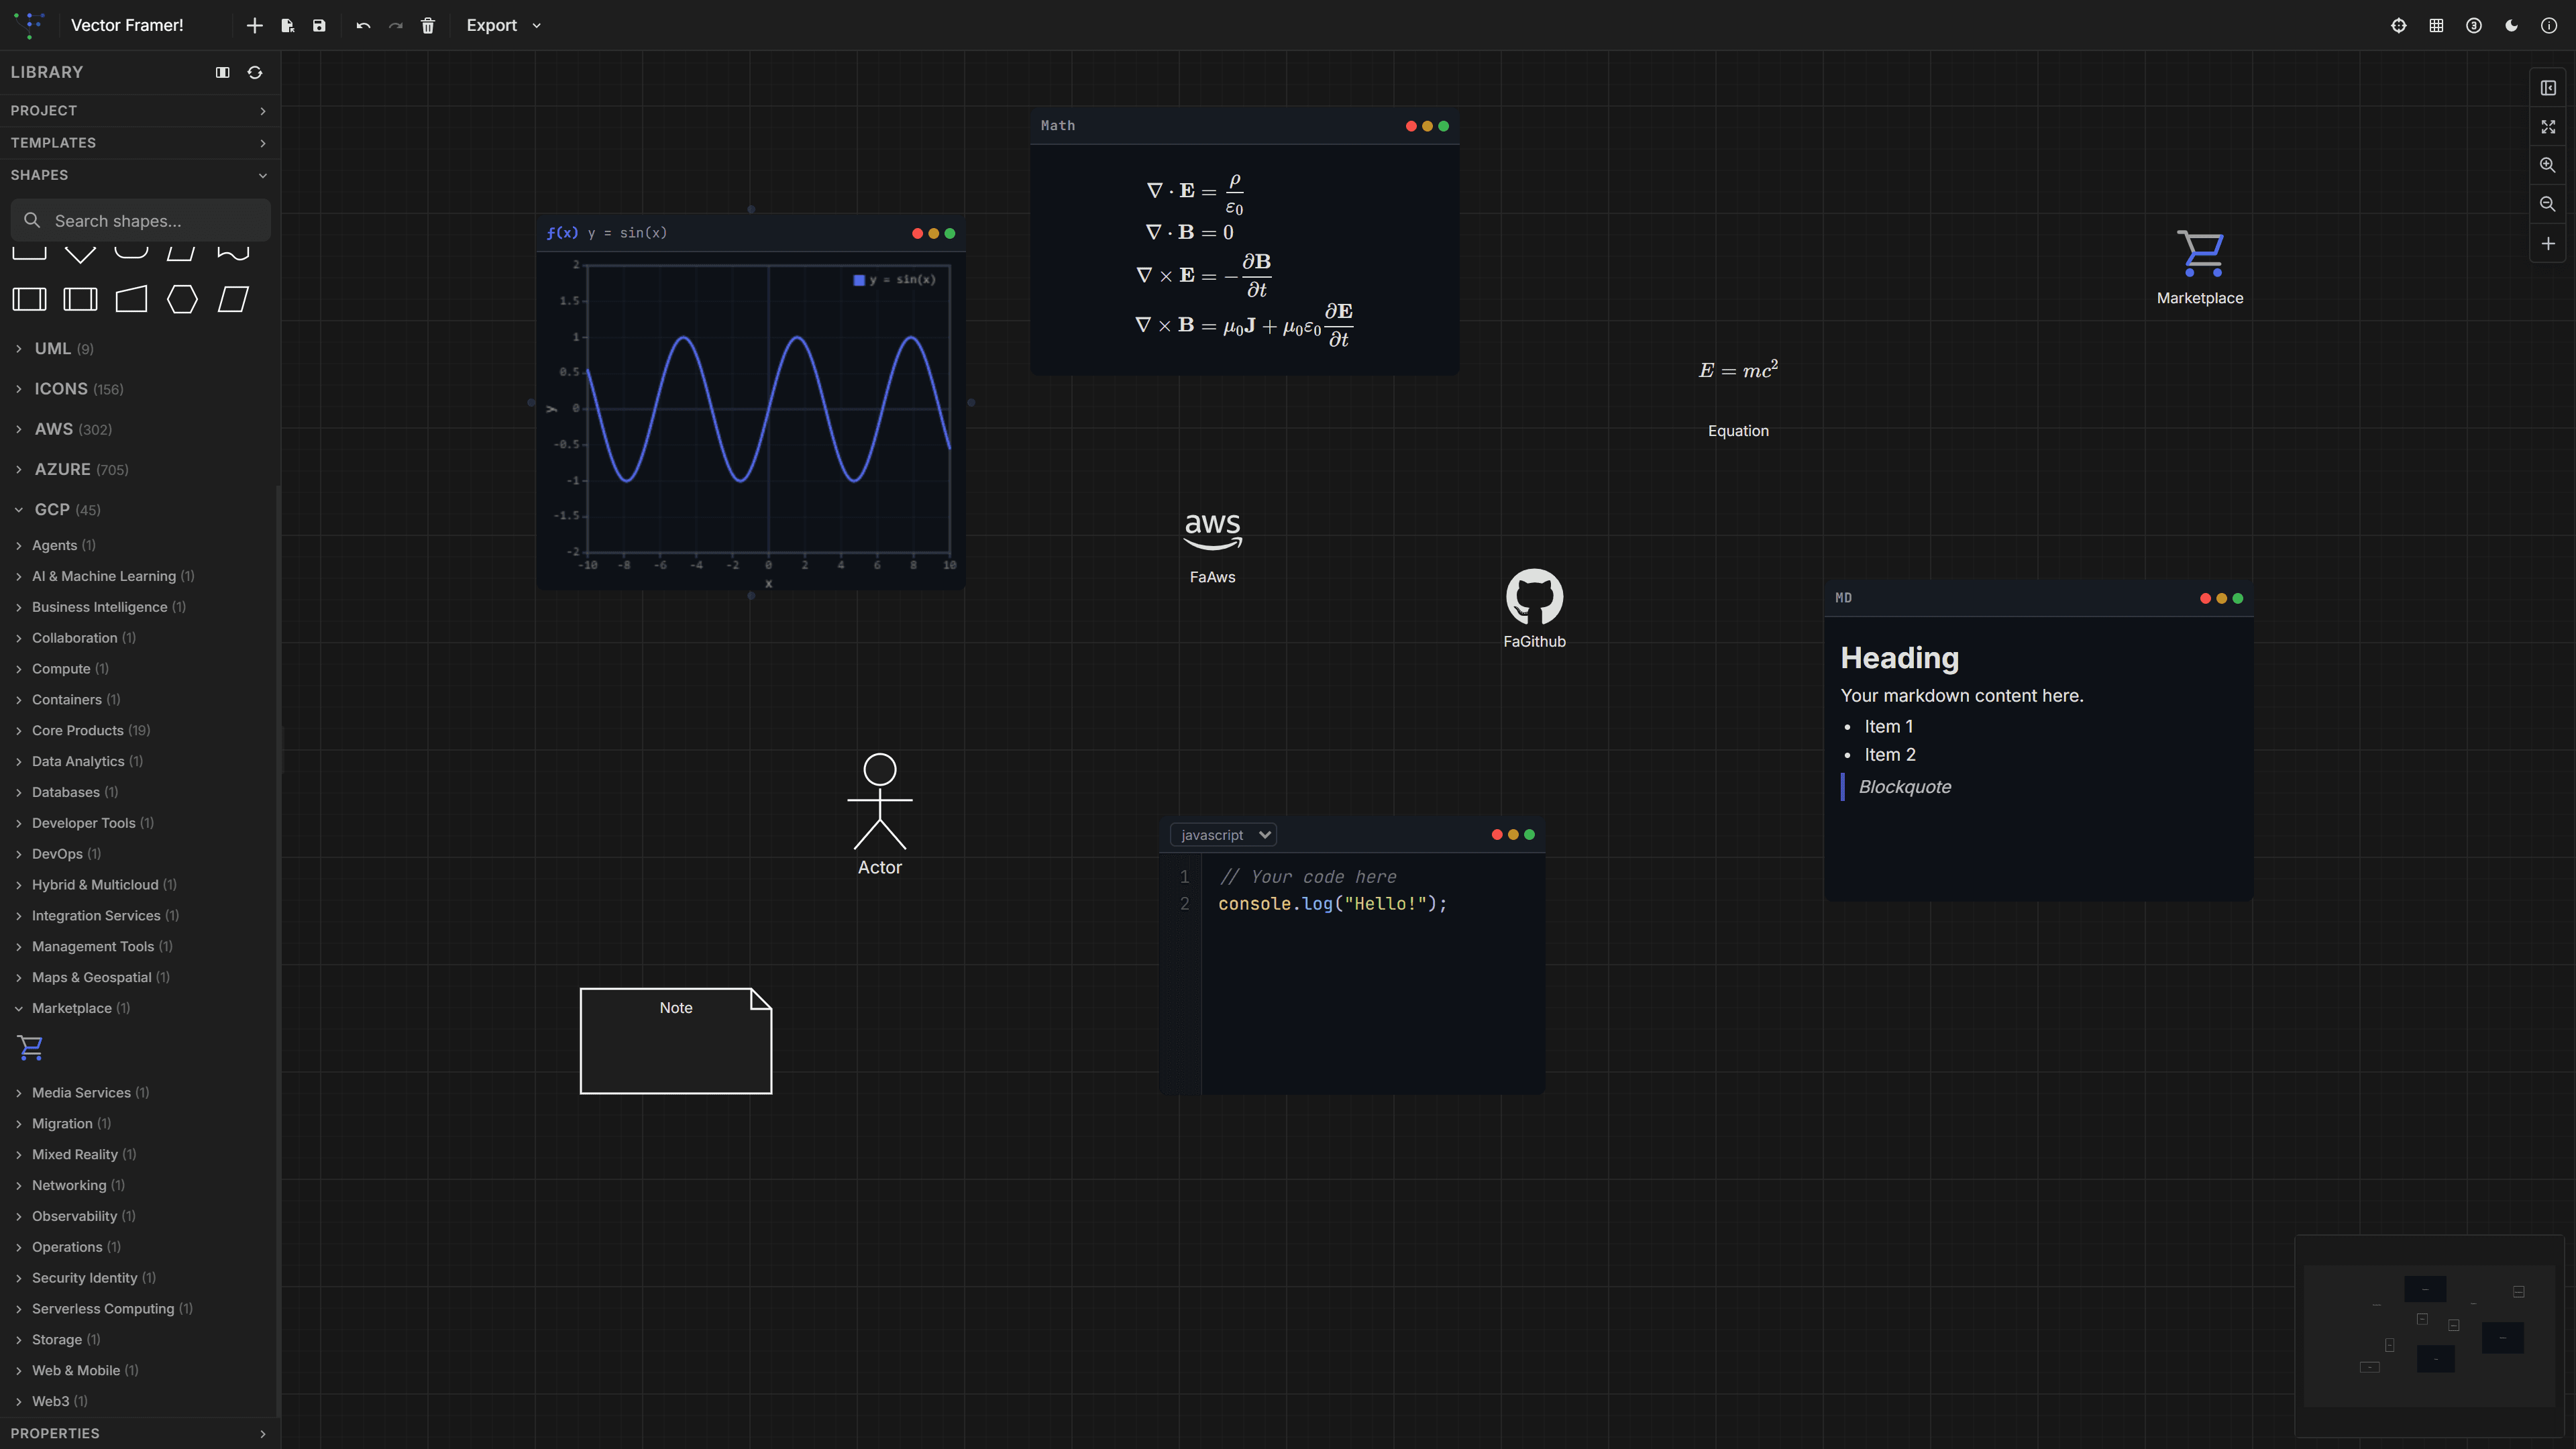Fit canvas to view with the expand arrows
Image resolution: width=2576 pixels, height=1449 pixels.
[2548, 127]
